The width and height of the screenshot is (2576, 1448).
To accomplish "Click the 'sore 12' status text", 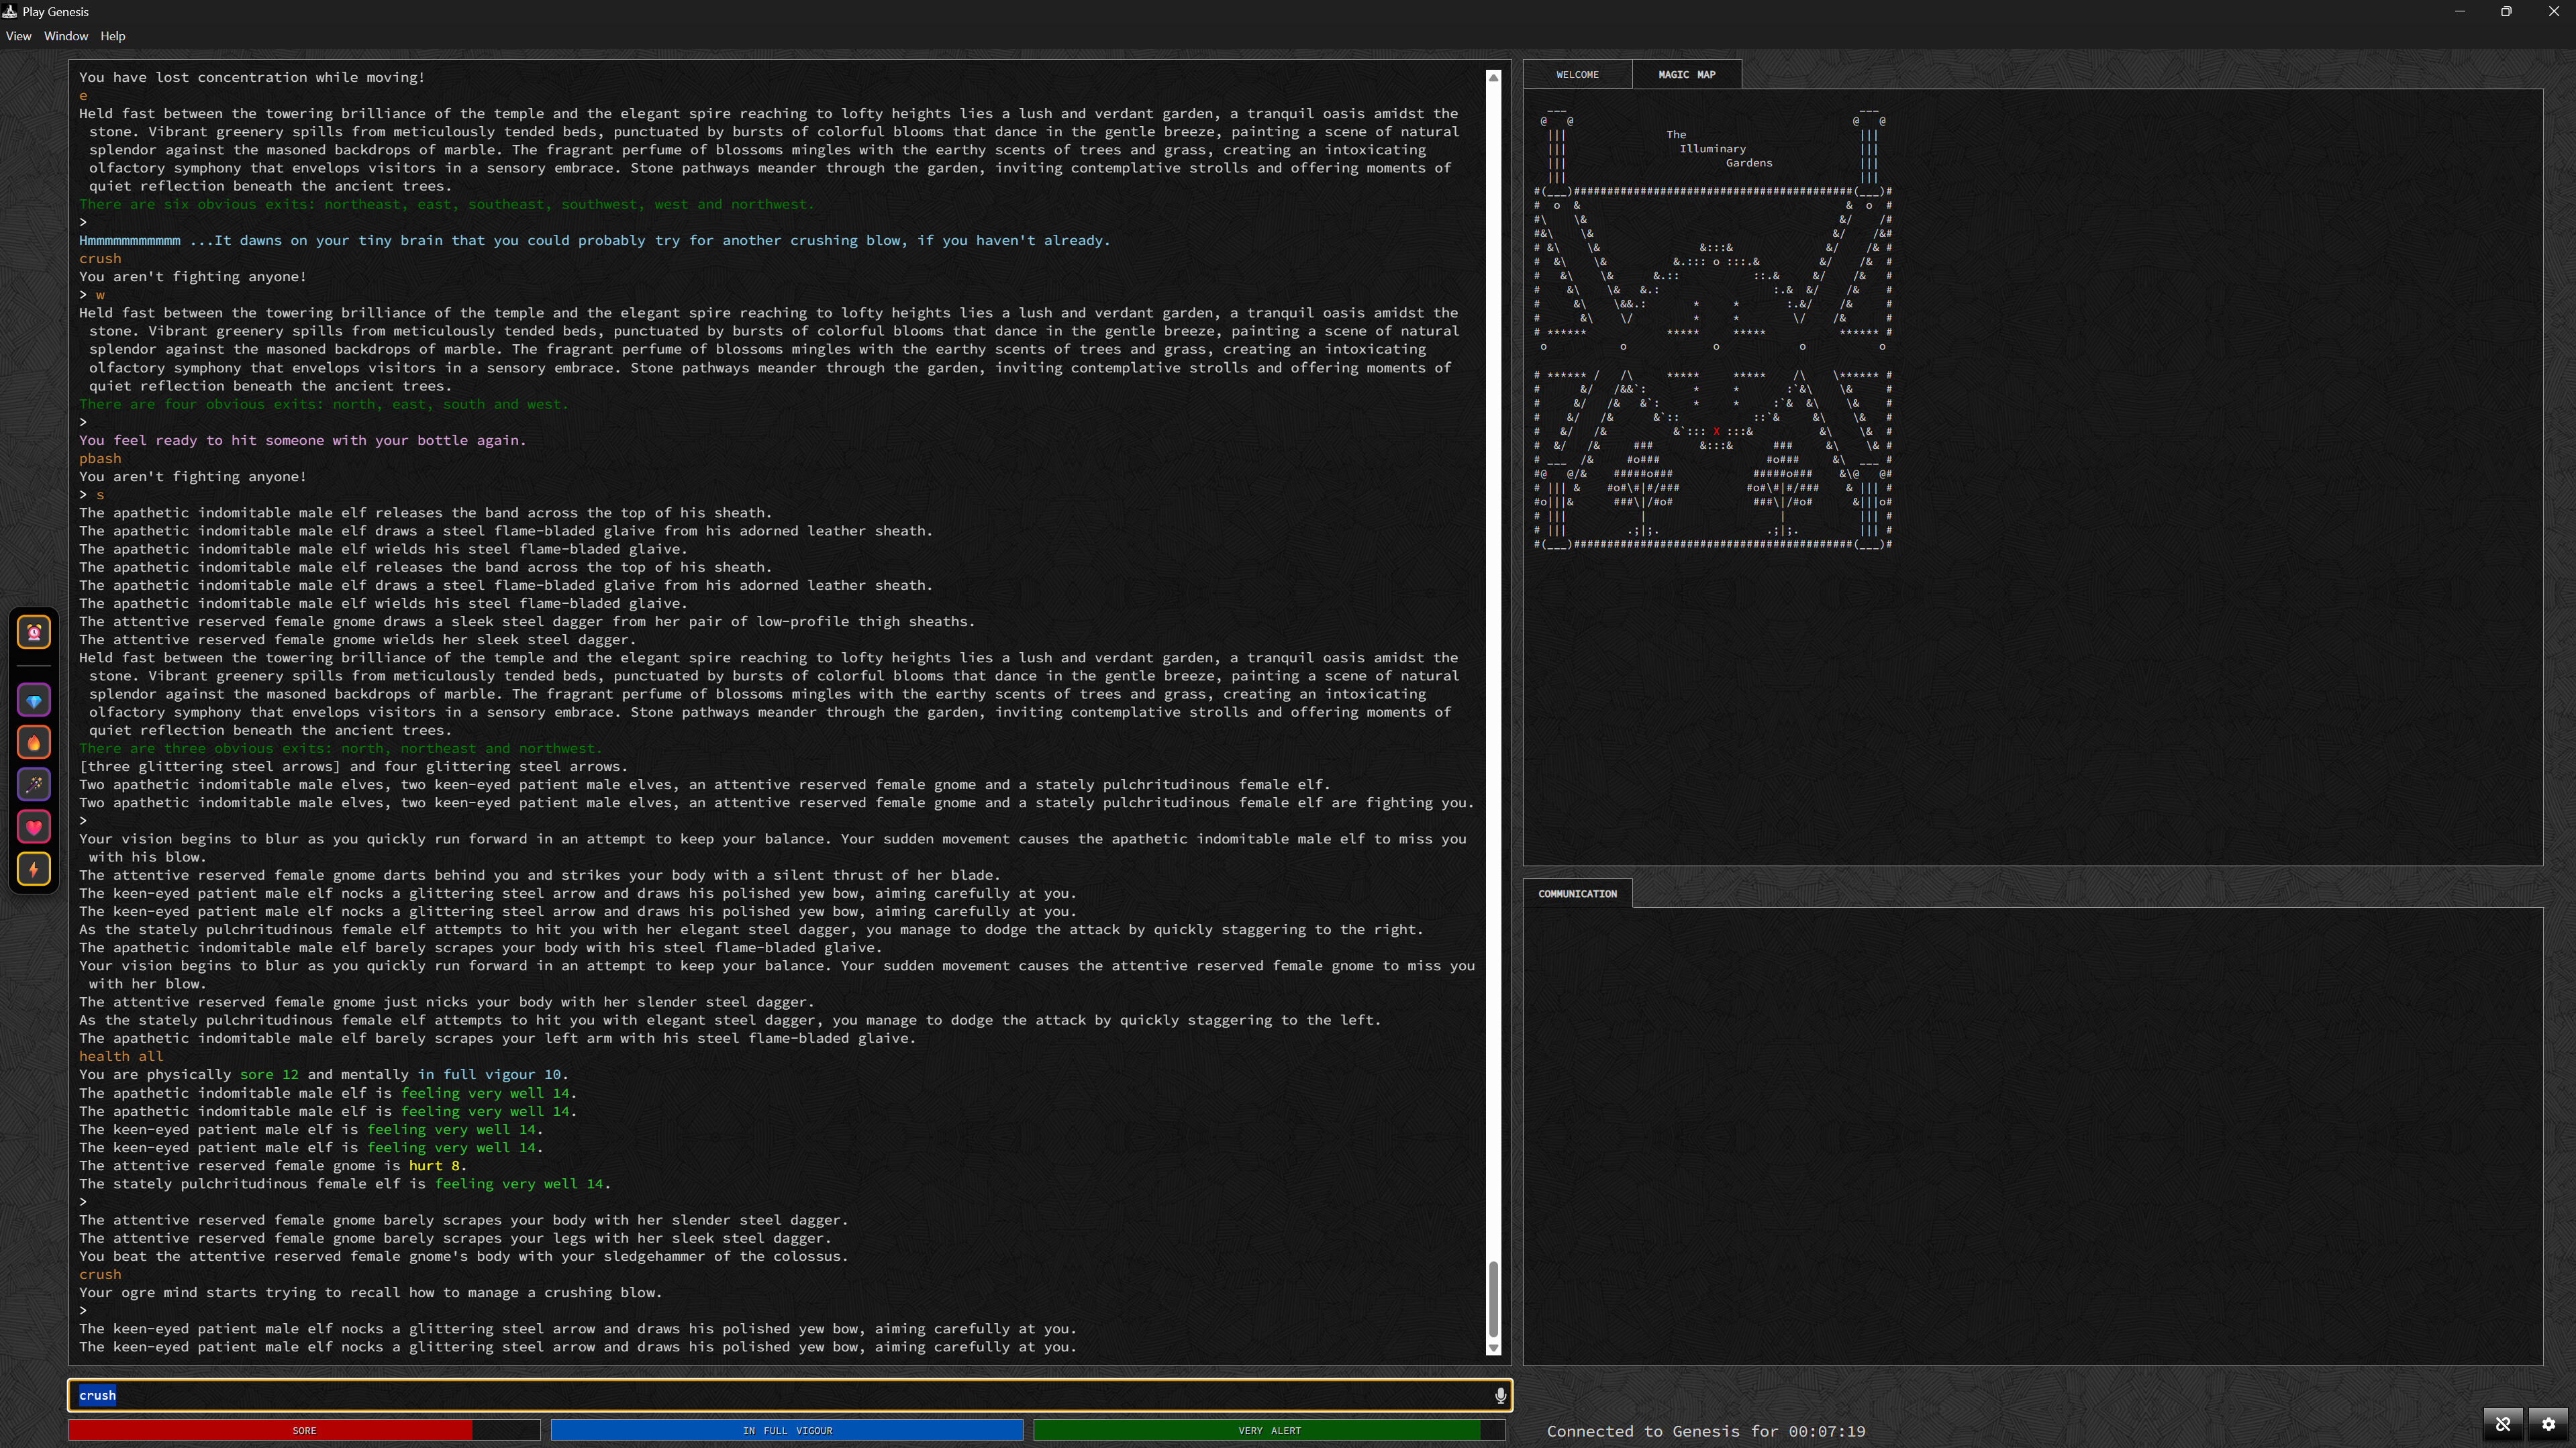I will [x=269, y=1075].
